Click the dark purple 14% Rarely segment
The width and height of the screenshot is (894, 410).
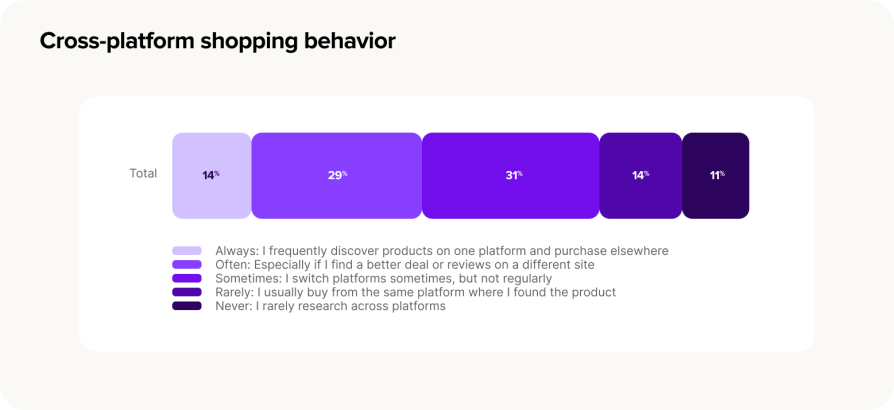pos(641,176)
